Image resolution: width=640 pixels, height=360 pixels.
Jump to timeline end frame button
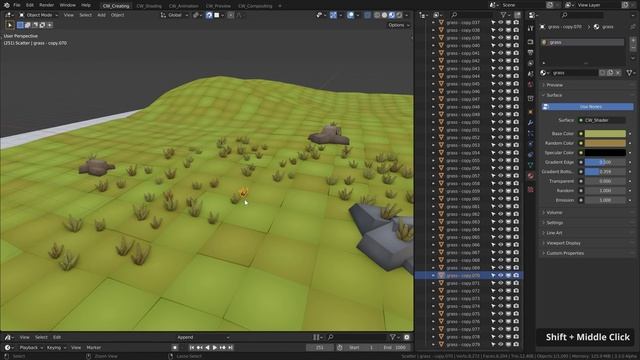coord(230,348)
